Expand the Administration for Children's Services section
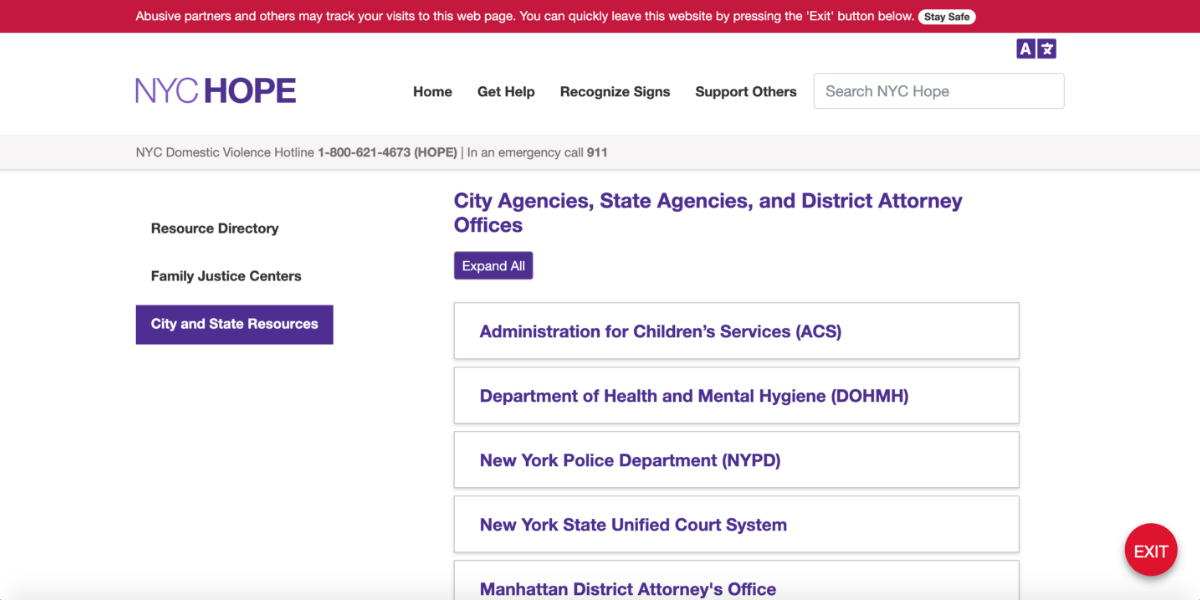Viewport: 1200px width, 600px height. coord(736,331)
